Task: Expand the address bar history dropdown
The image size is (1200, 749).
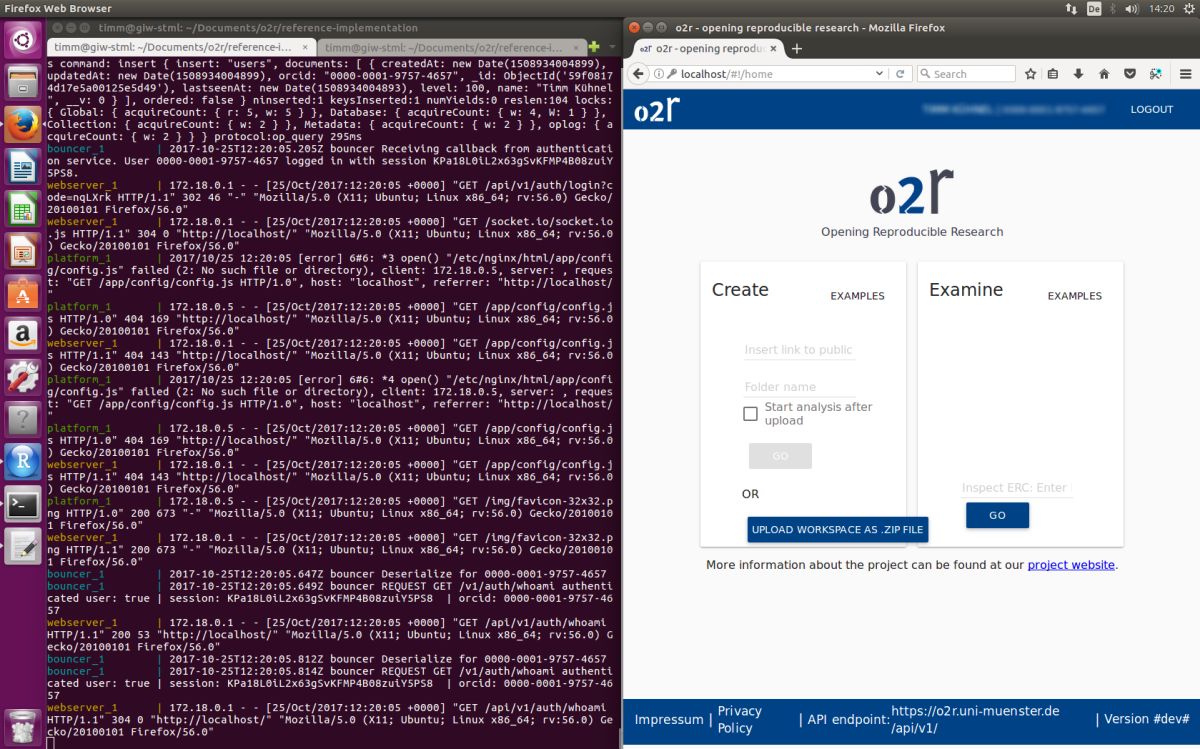Action: [877, 73]
